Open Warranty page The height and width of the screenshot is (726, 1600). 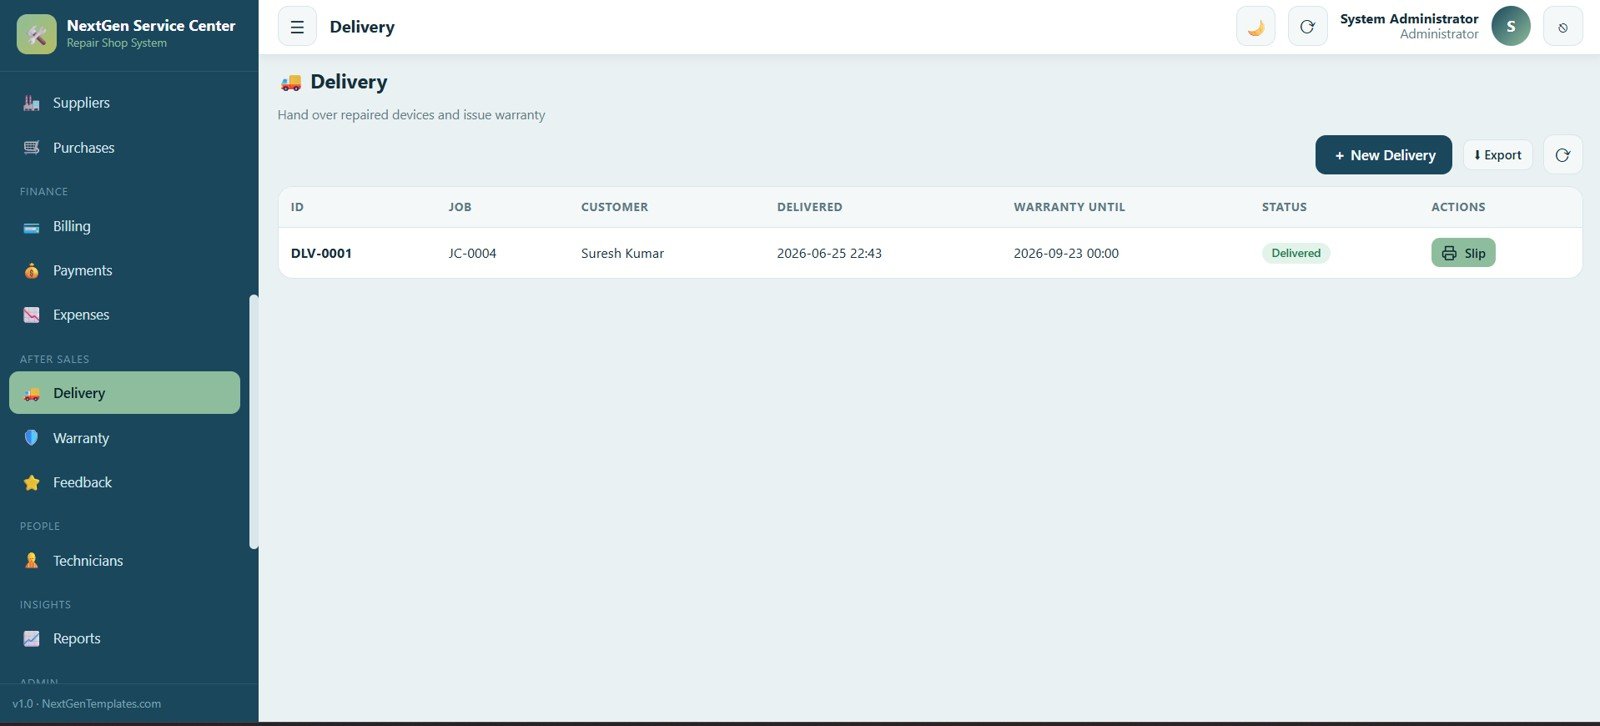pyautogui.click(x=124, y=438)
